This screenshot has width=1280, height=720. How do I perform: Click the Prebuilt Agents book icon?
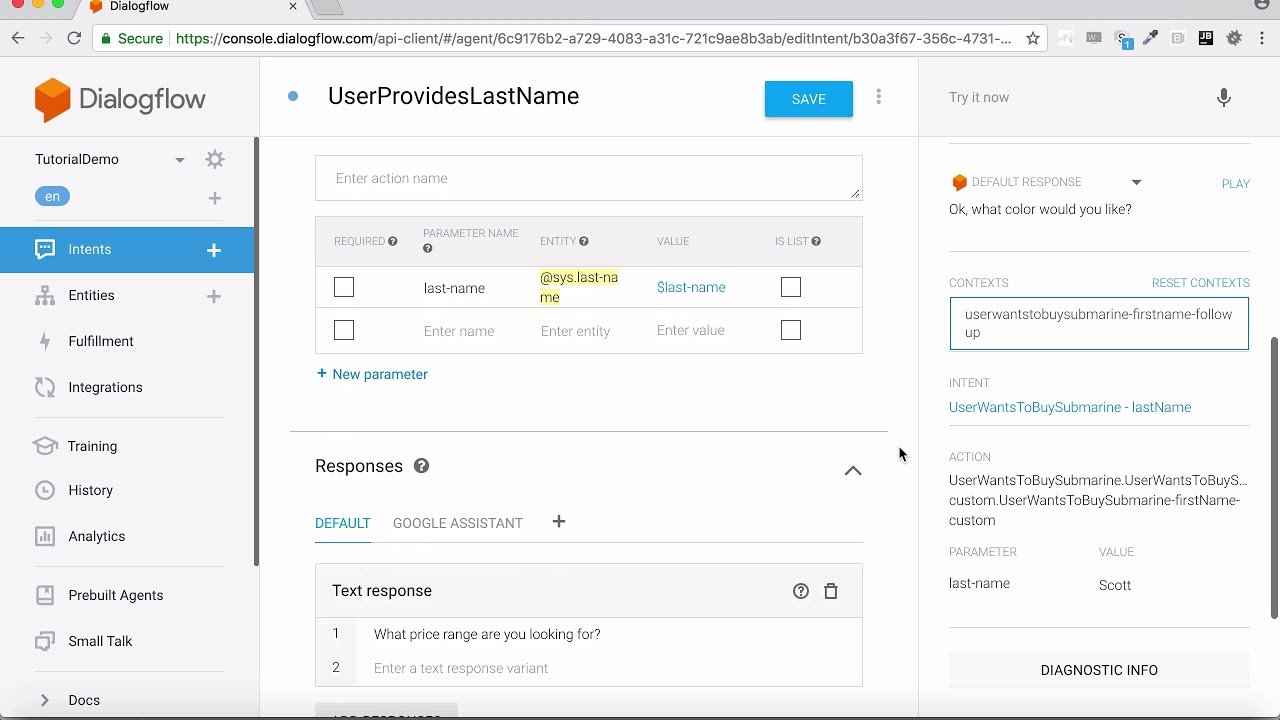point(44,595)
